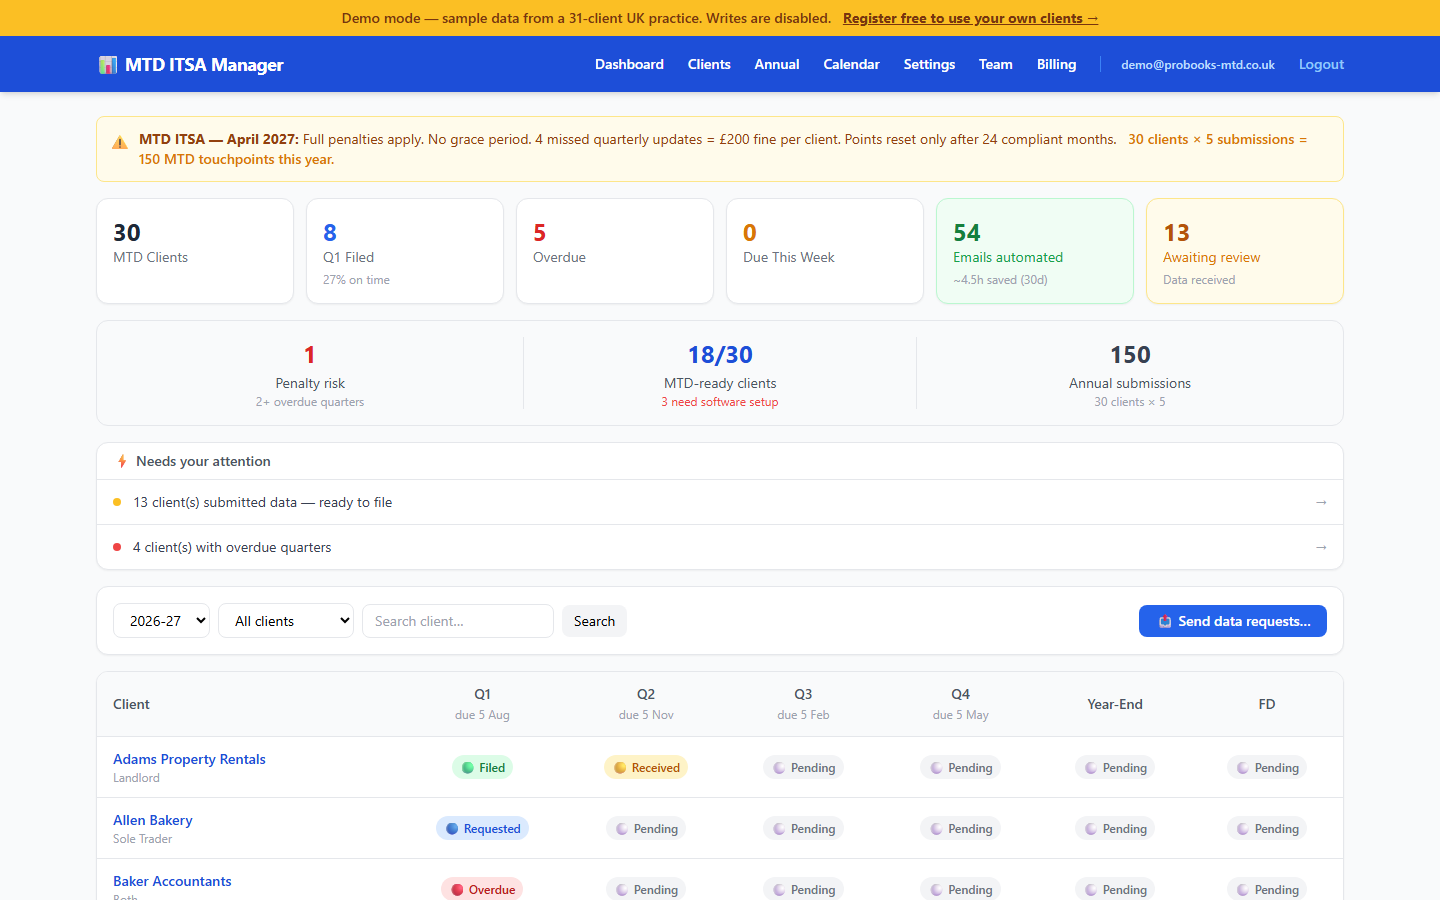Click the MTD ITSA Manager logo icon
This screenshot has height=900, width=1440.
(108, 65)
